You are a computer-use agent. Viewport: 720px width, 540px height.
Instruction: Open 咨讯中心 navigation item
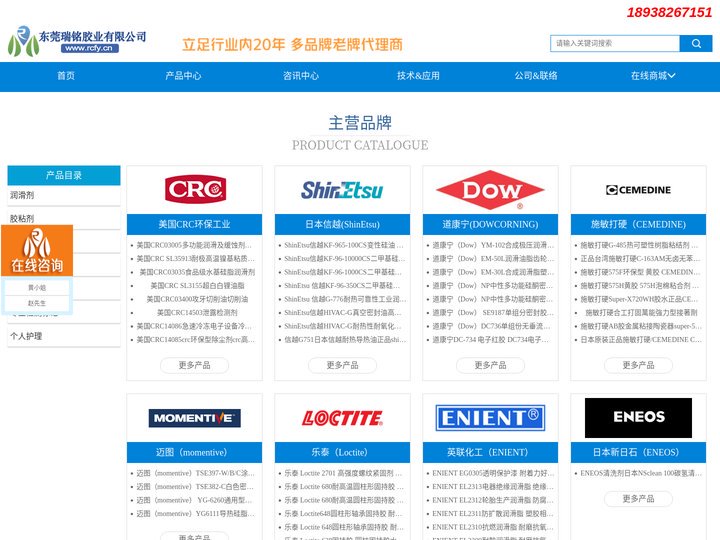[301, 76]
